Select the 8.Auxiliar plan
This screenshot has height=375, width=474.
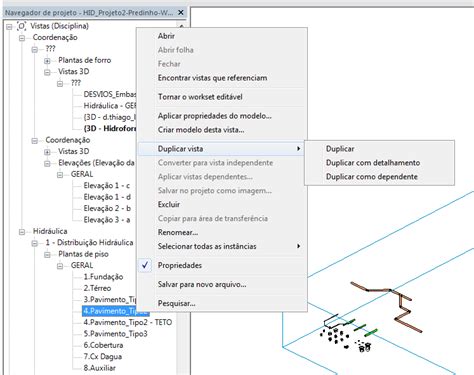coord(99,368)
